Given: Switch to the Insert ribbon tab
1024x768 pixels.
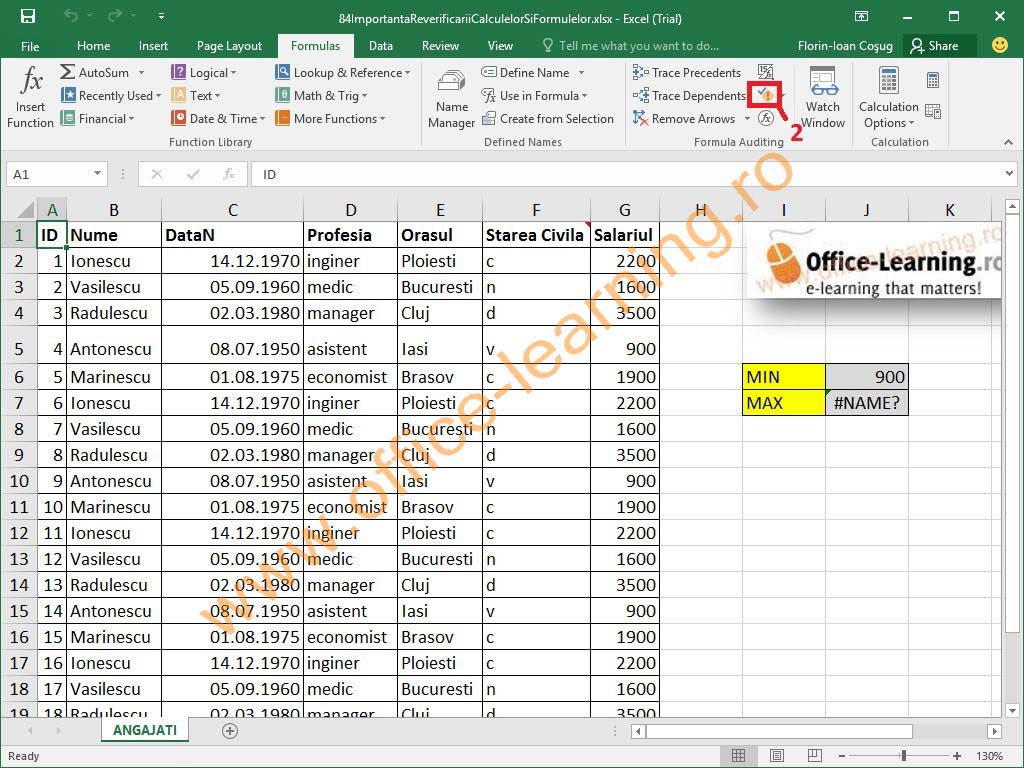Looking at the screenshot, I should [153, 46].
